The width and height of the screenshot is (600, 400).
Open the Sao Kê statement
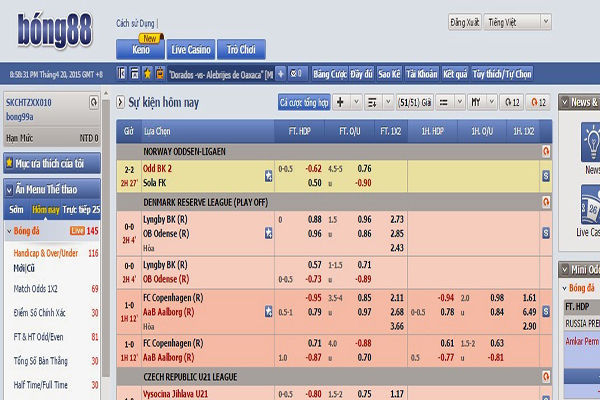389,74
